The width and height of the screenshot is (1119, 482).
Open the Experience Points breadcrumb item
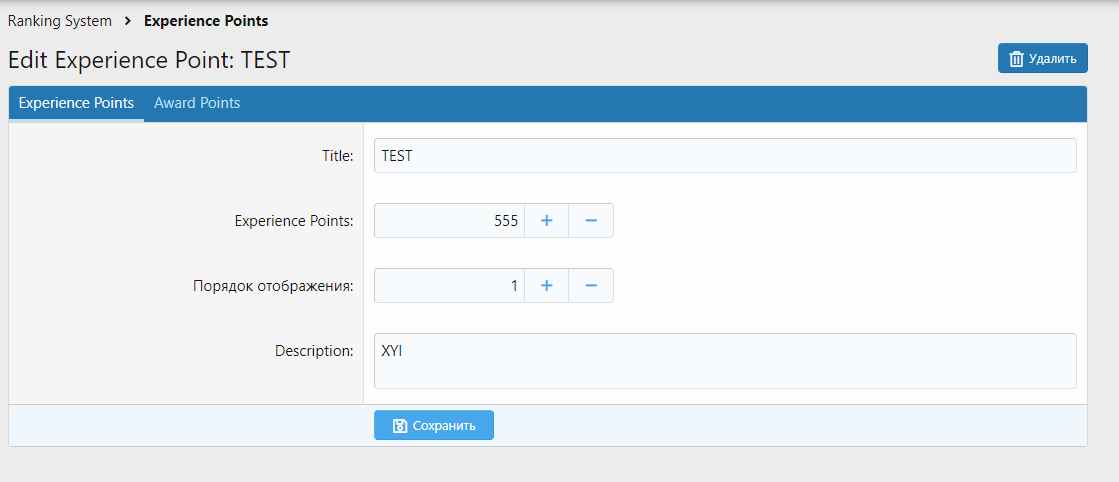(206, 21)
